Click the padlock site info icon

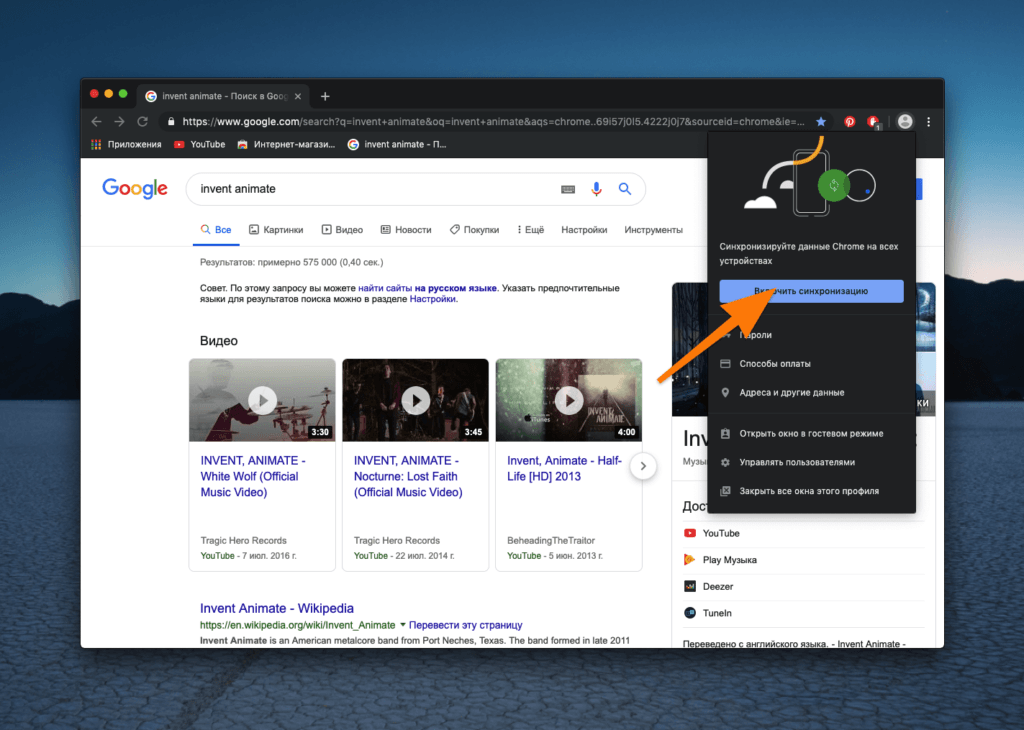coord(170,121)
